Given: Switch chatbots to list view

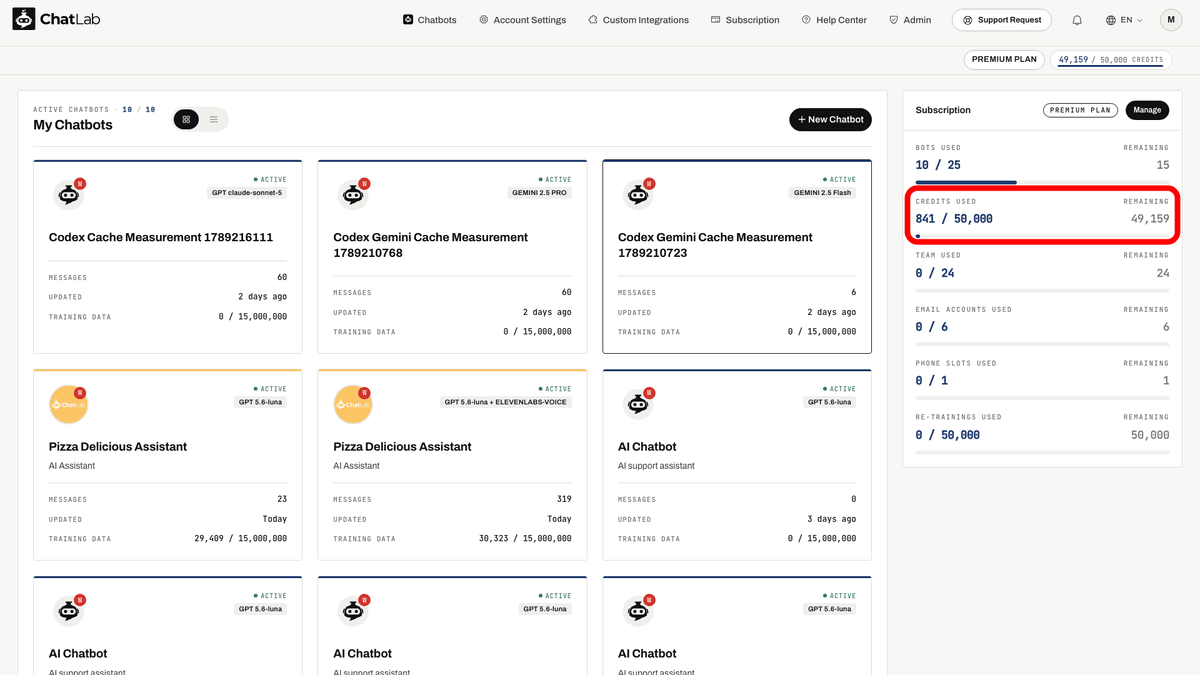Looking at the screenshot, I should point(214,120).
